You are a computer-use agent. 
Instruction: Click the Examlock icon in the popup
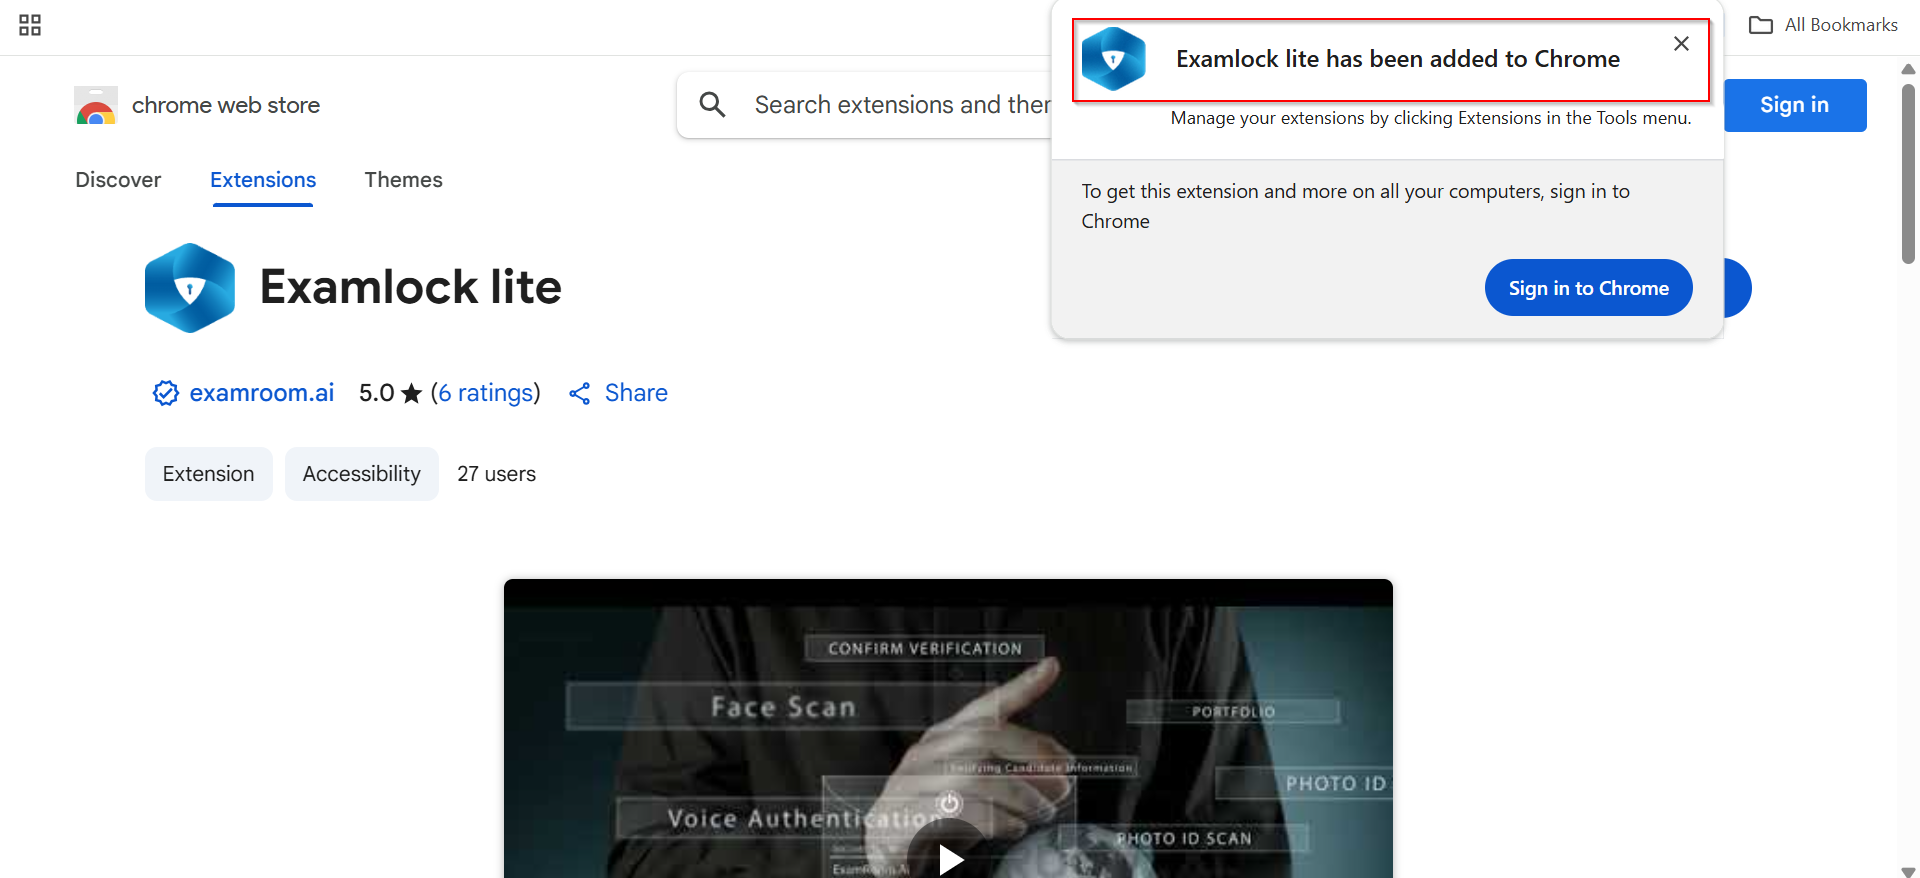[x=1113, y=59]
